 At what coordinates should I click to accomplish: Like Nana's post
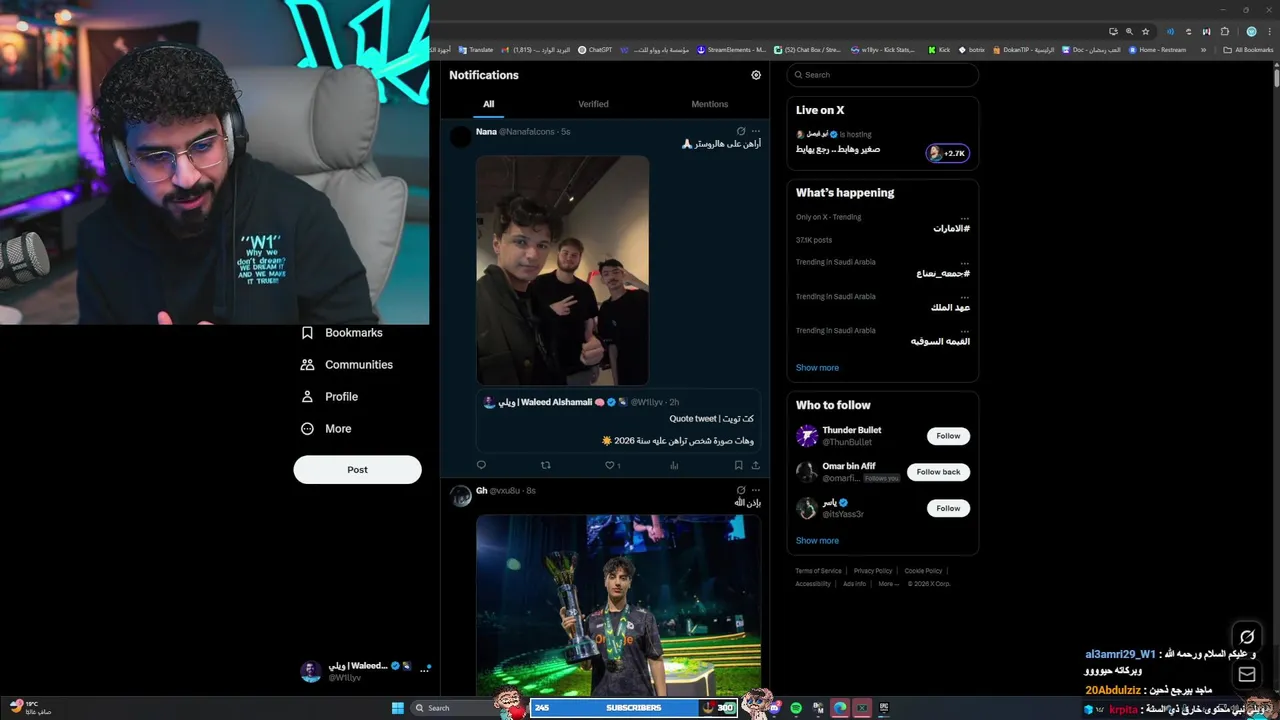[612, 465]
